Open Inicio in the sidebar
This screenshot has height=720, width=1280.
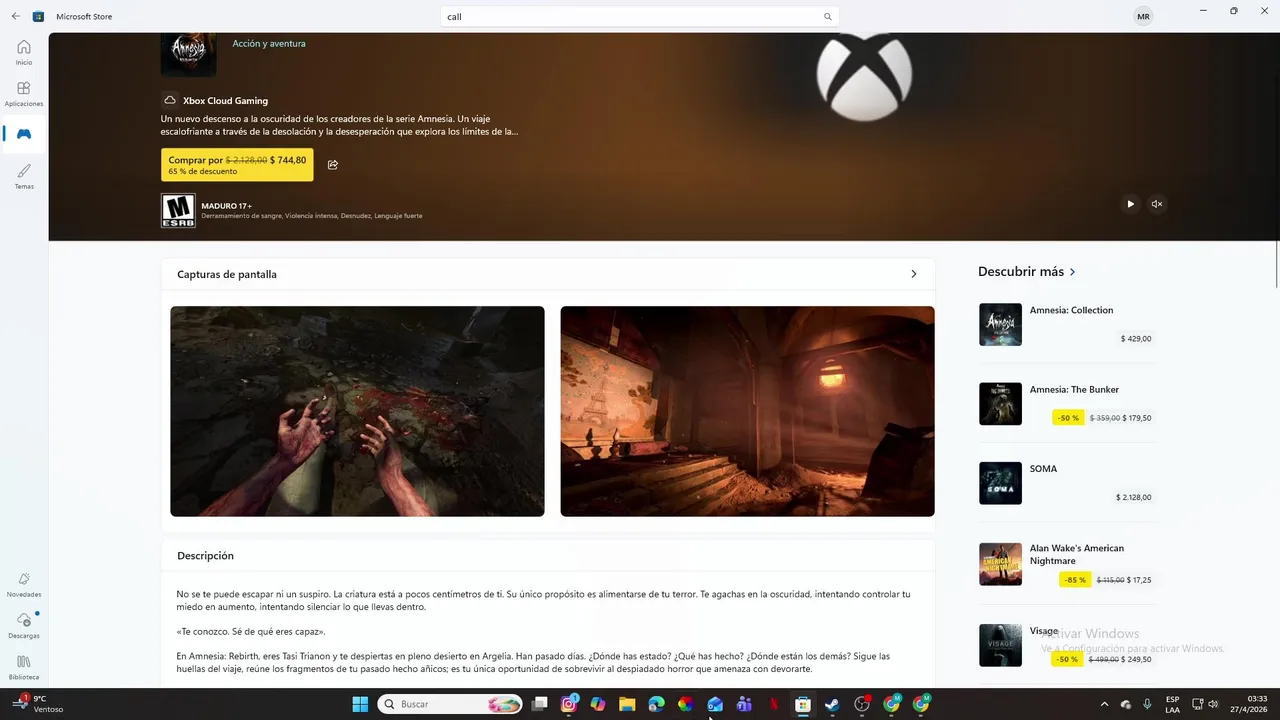coord(24,52)
